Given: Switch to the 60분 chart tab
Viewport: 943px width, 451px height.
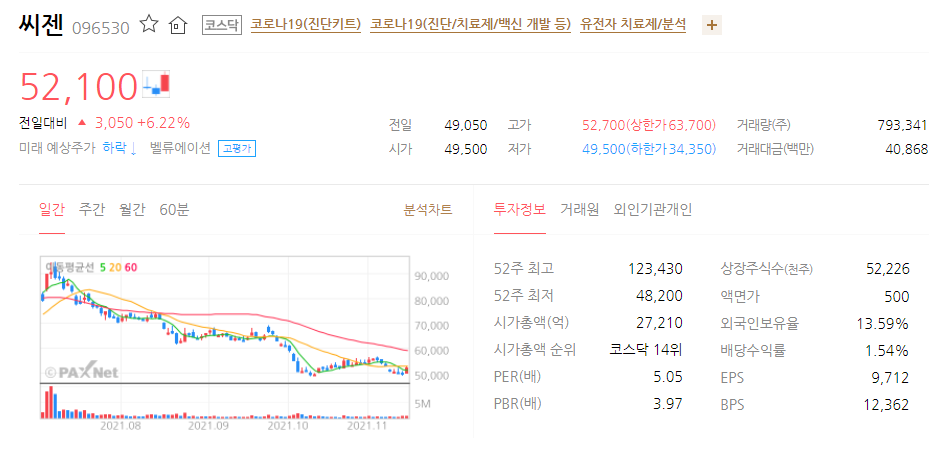Looking at the screenshot, I should pyautogui.click(x=174, y=210).
